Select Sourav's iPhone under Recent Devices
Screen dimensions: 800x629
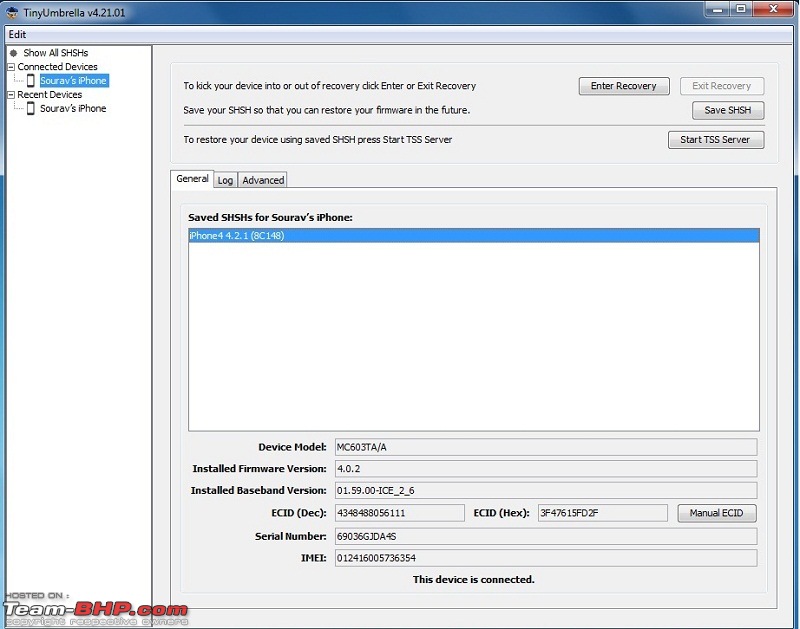click(73, 109)
